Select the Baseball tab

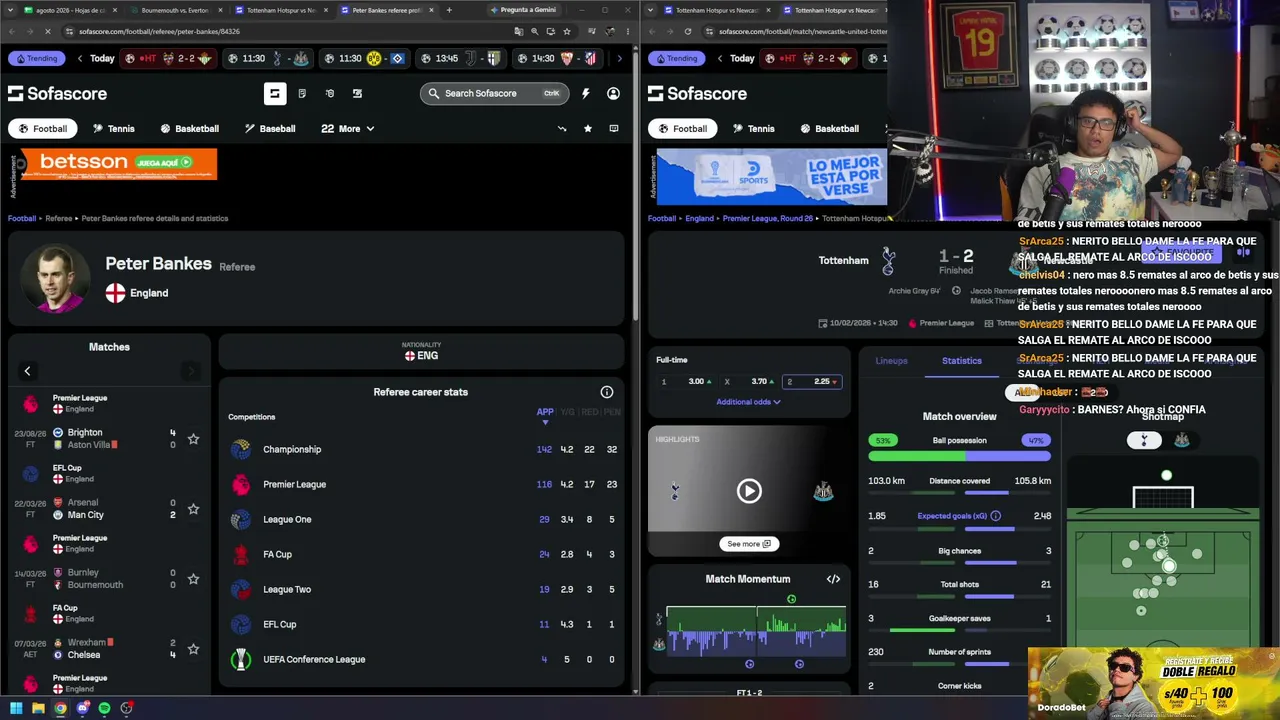click(x=269, y=128)
